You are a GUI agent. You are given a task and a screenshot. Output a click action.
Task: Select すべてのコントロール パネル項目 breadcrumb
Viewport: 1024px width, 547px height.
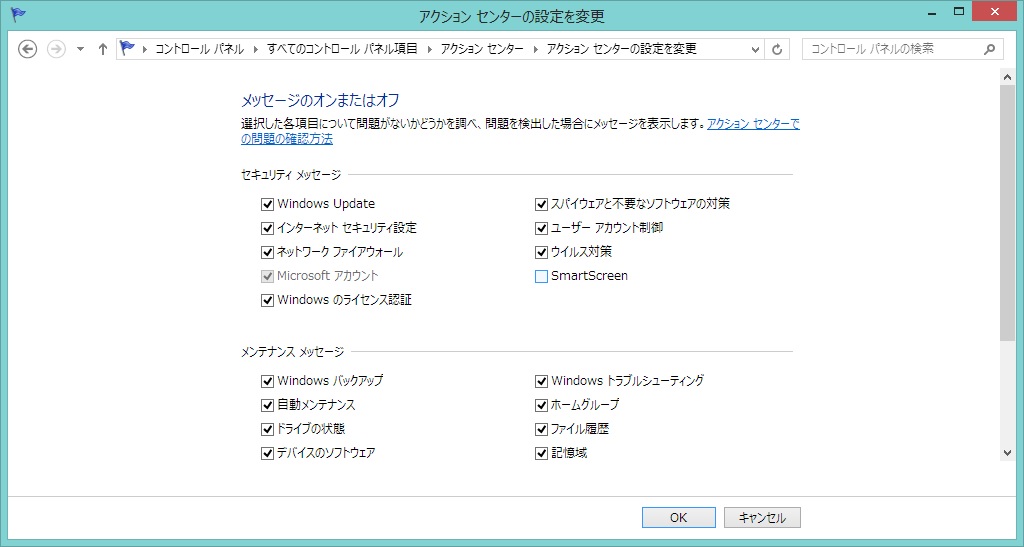tap(342, 49)
